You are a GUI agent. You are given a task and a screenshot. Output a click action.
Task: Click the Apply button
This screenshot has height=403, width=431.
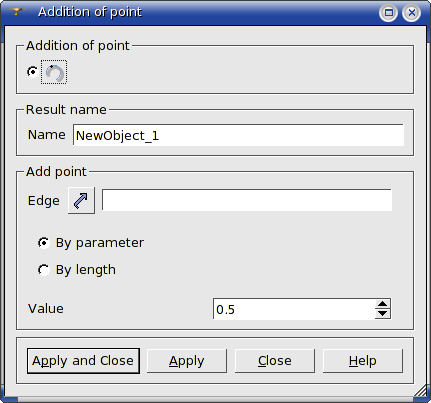[187, 361]
